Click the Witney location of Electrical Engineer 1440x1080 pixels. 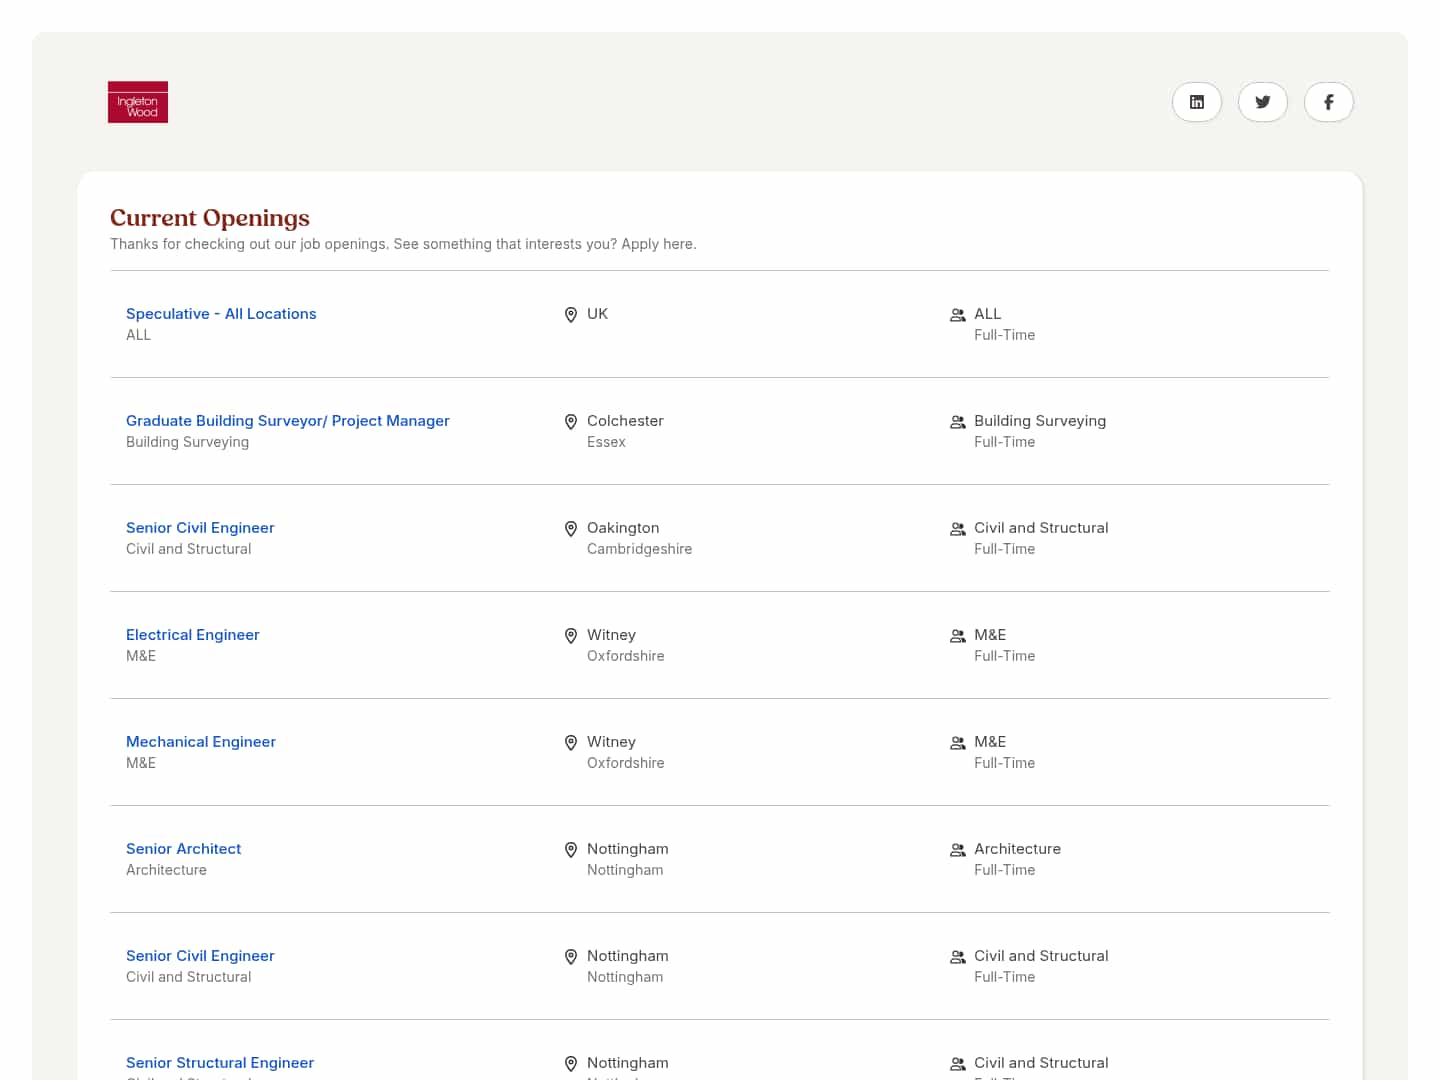(611, 635)
